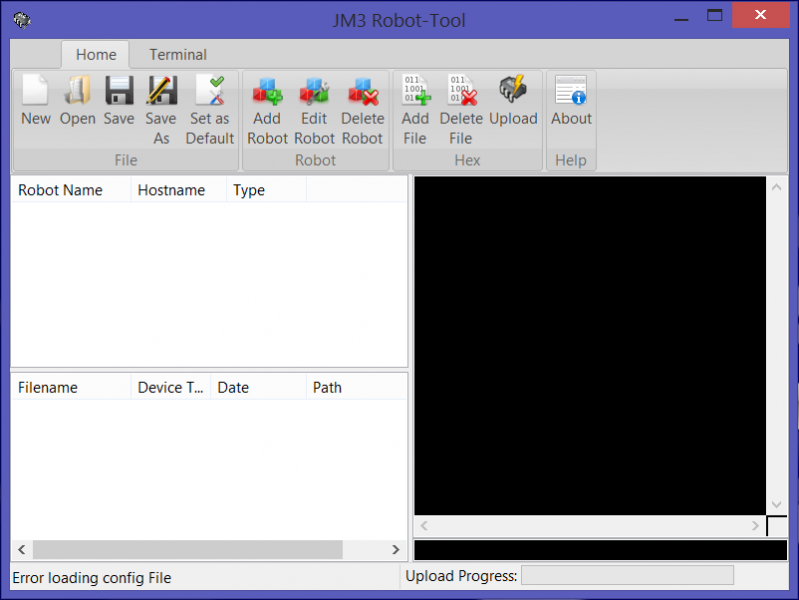799x600 pixels.
Task: Add a new robot
Action: 267,92
